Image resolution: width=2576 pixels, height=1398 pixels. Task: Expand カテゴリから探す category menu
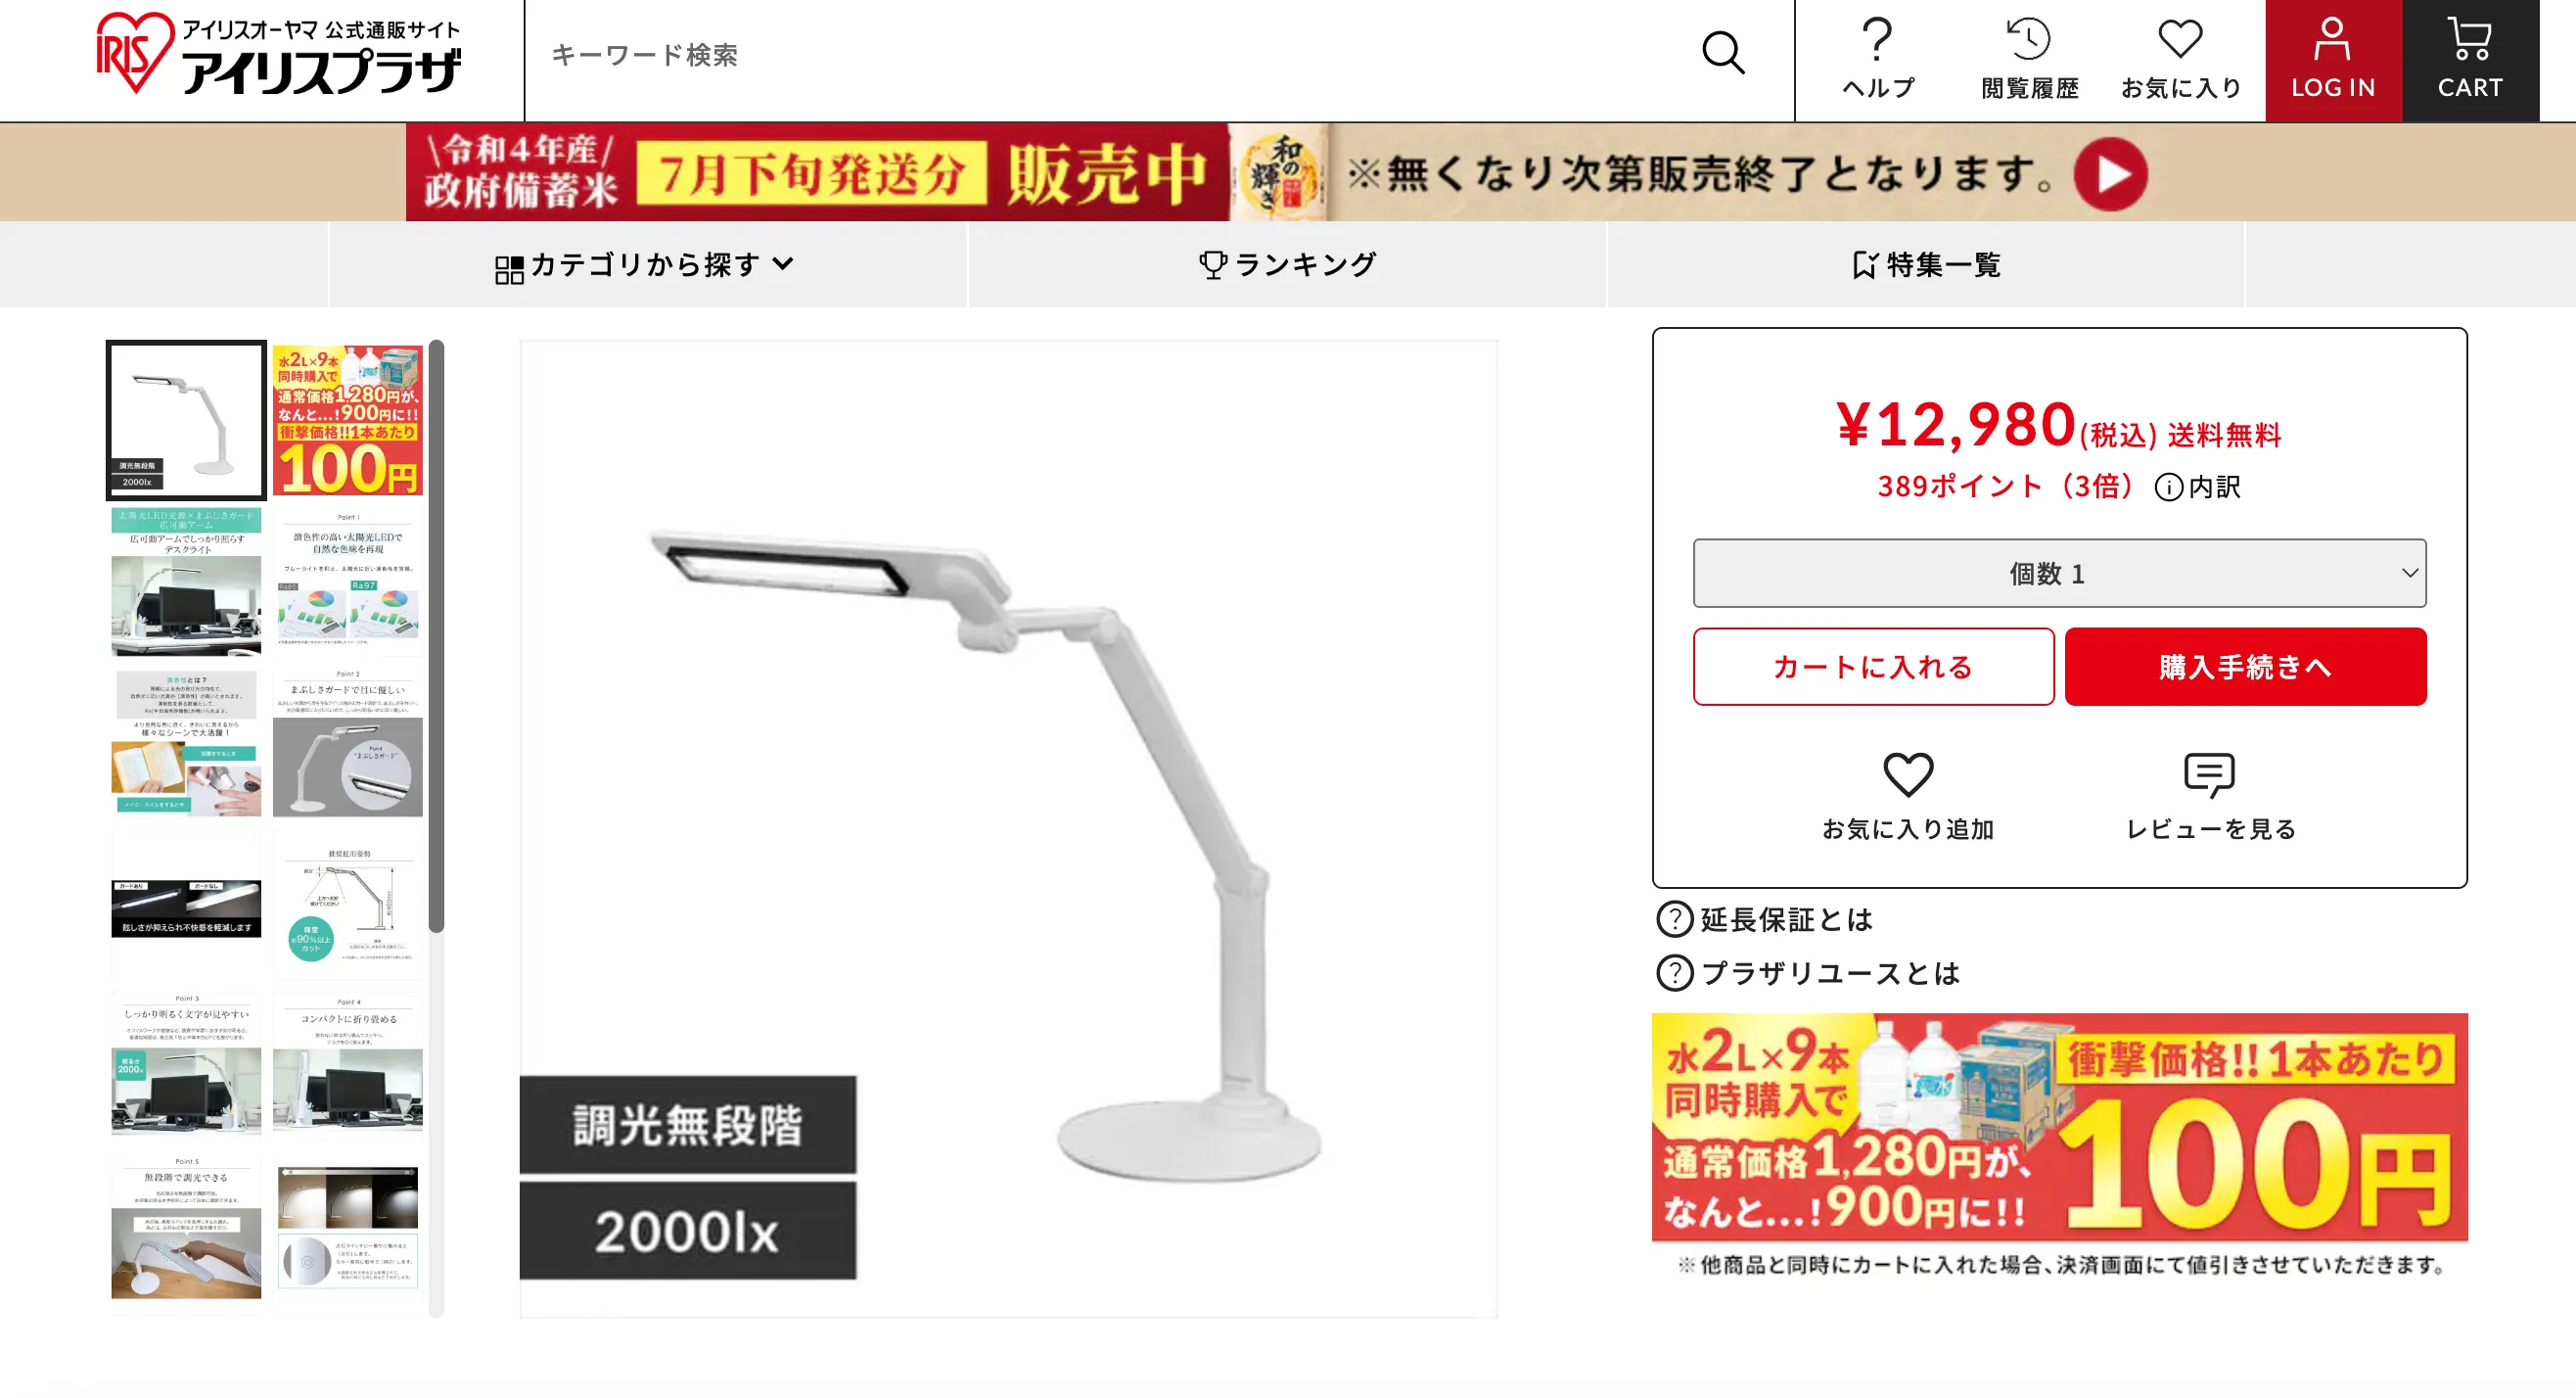point(646,265)
